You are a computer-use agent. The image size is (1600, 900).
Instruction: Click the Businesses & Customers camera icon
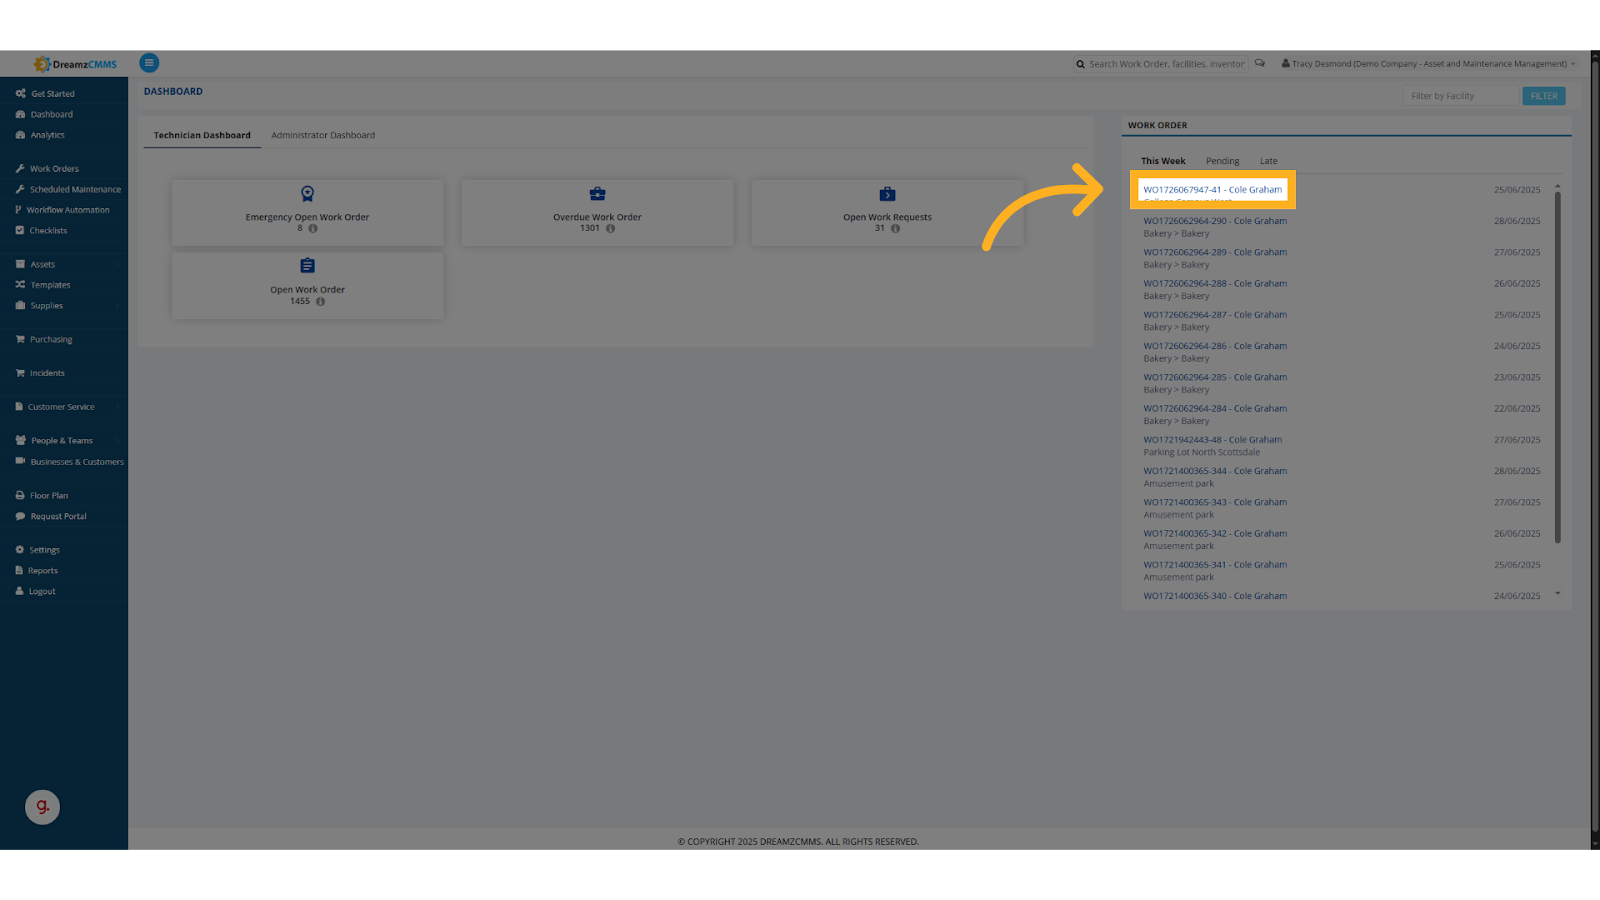coord(20,462)
